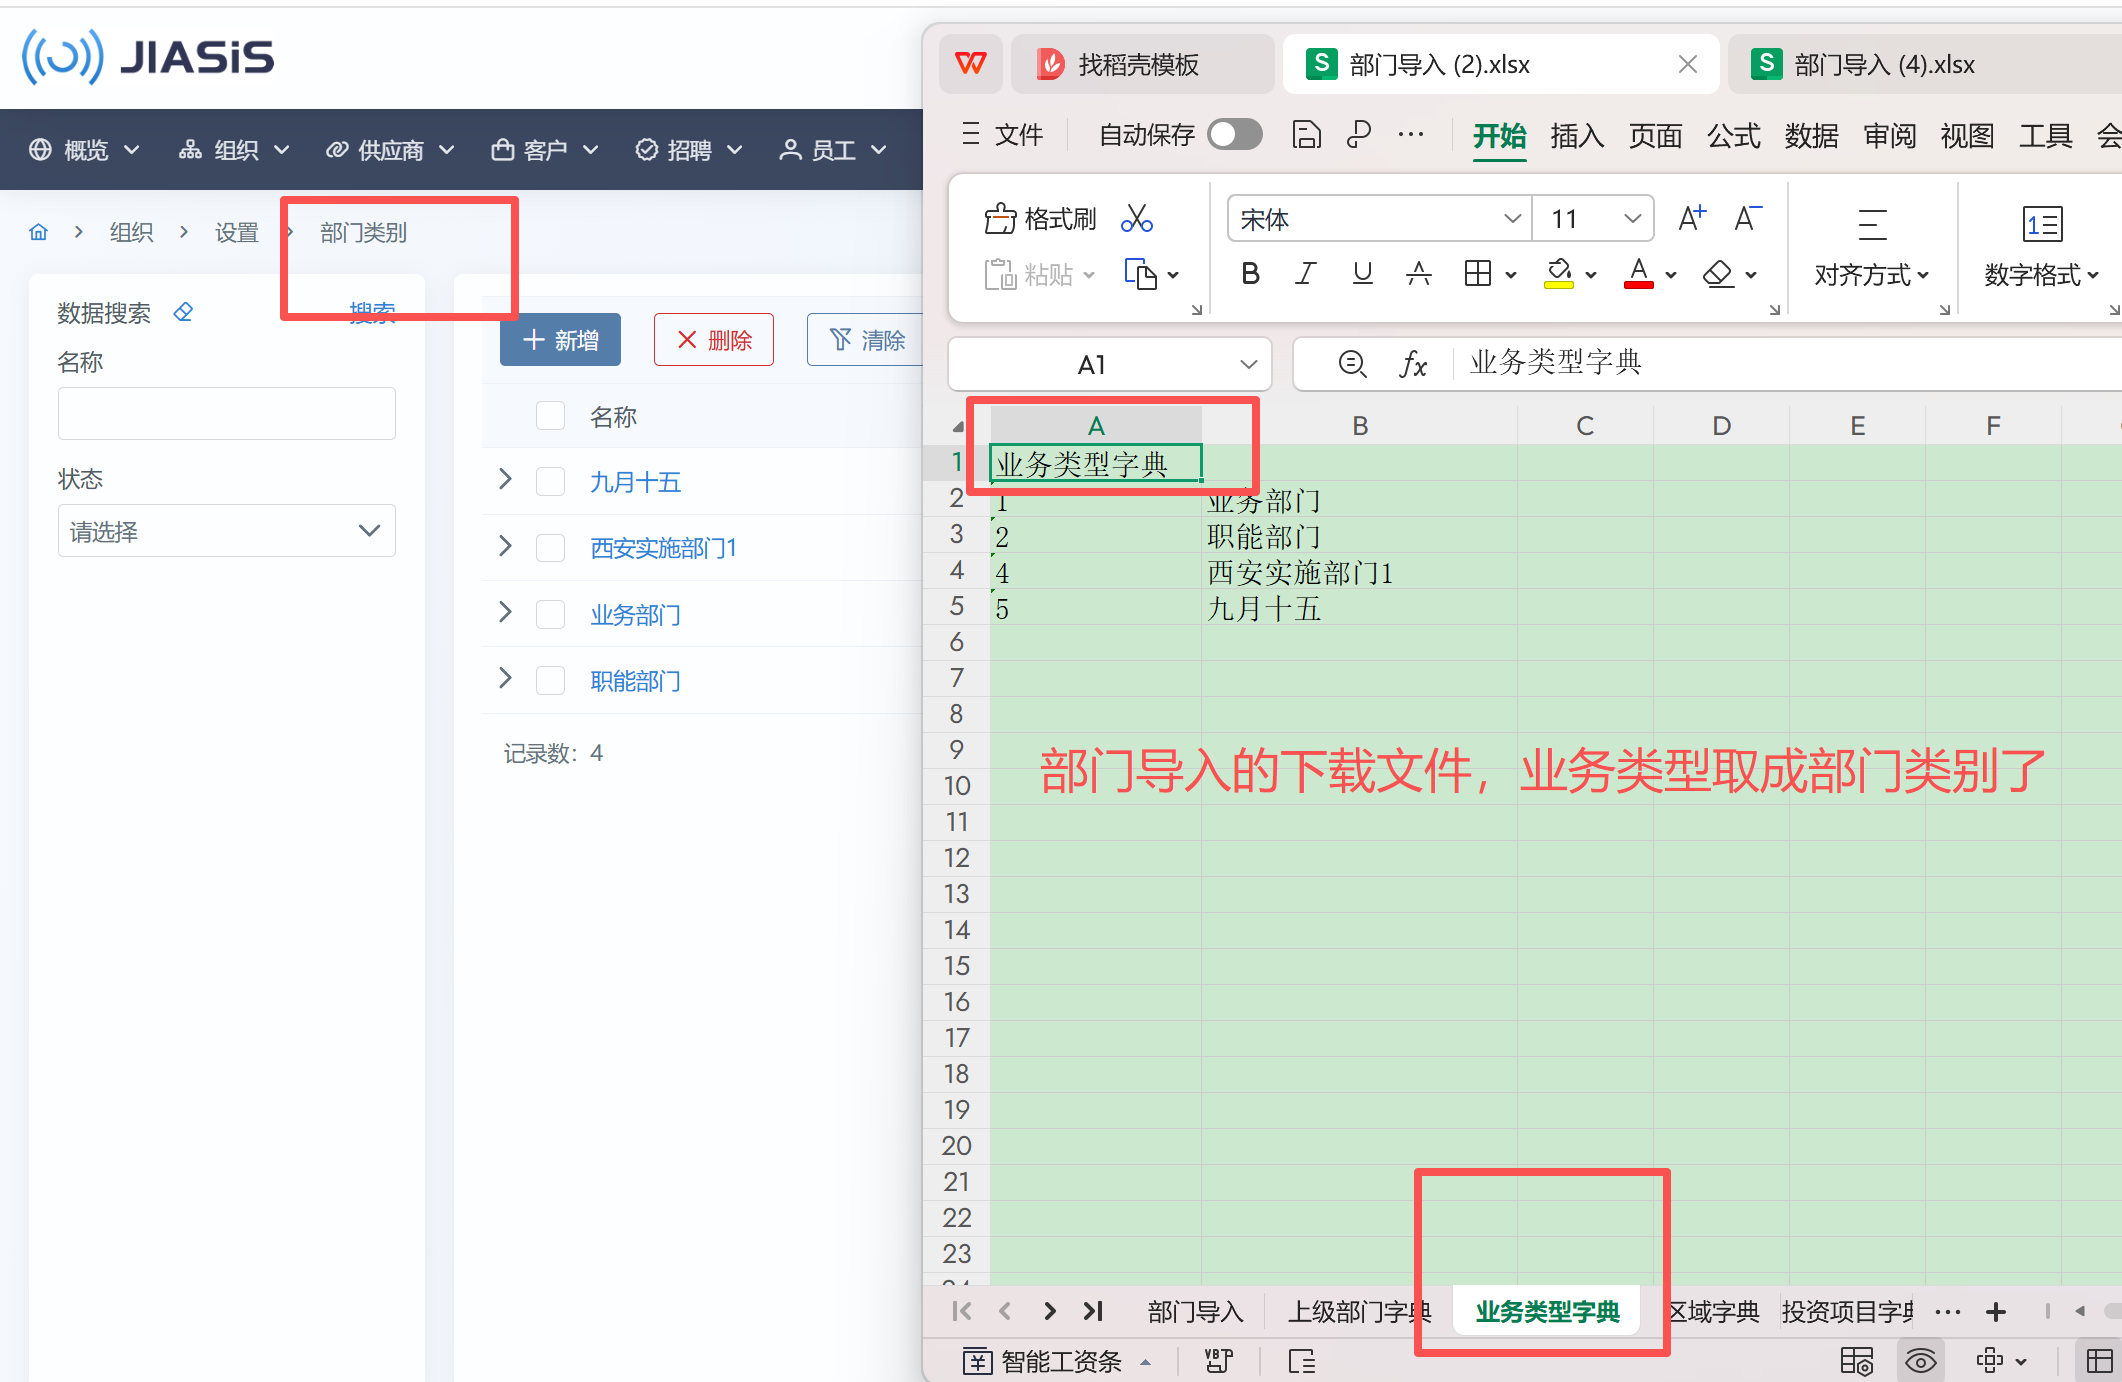
Task: Click the scissors Cut icon
Action: (x=1137, y=219)
